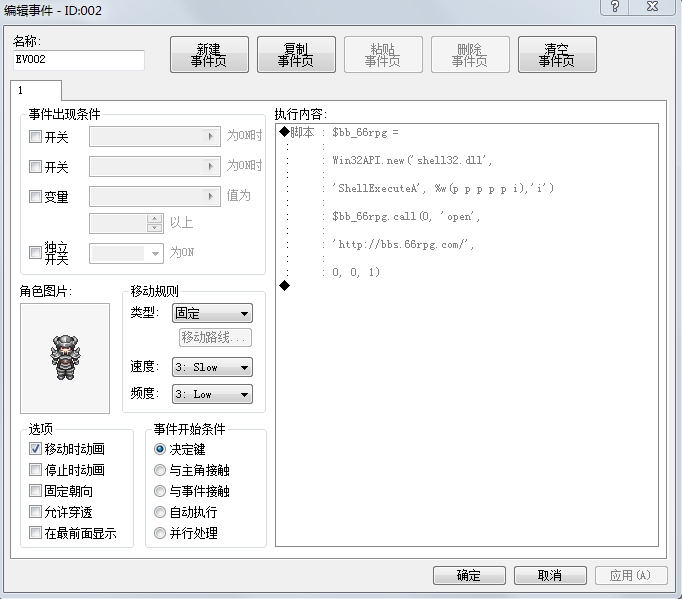Select the 决定键 trigger radio button

point(160,449)
